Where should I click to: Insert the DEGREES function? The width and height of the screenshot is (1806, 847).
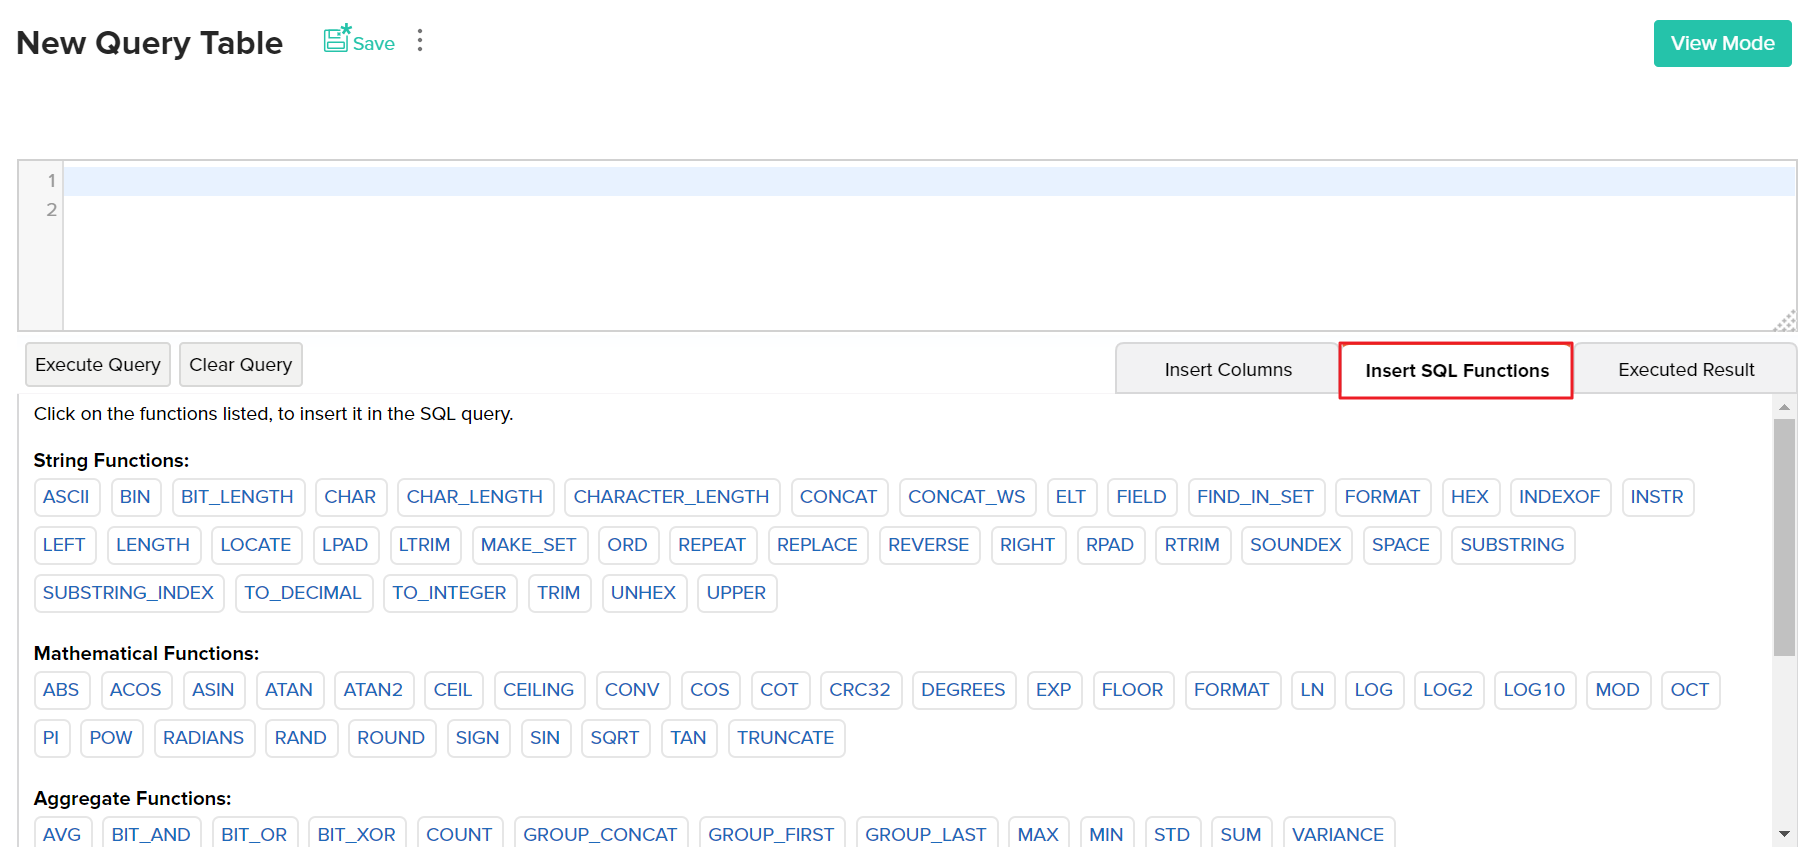tap(963, 690)
